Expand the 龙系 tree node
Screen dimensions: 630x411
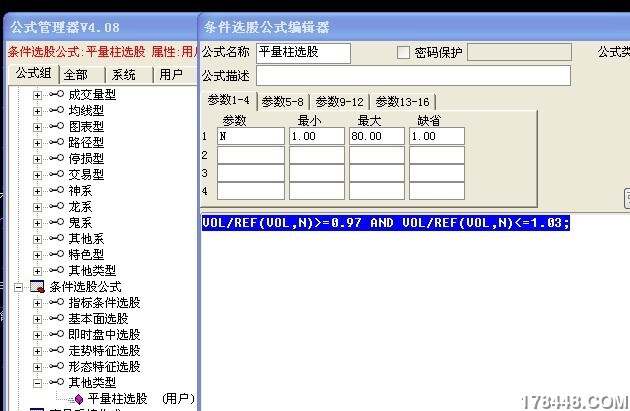tap(37, 207)
